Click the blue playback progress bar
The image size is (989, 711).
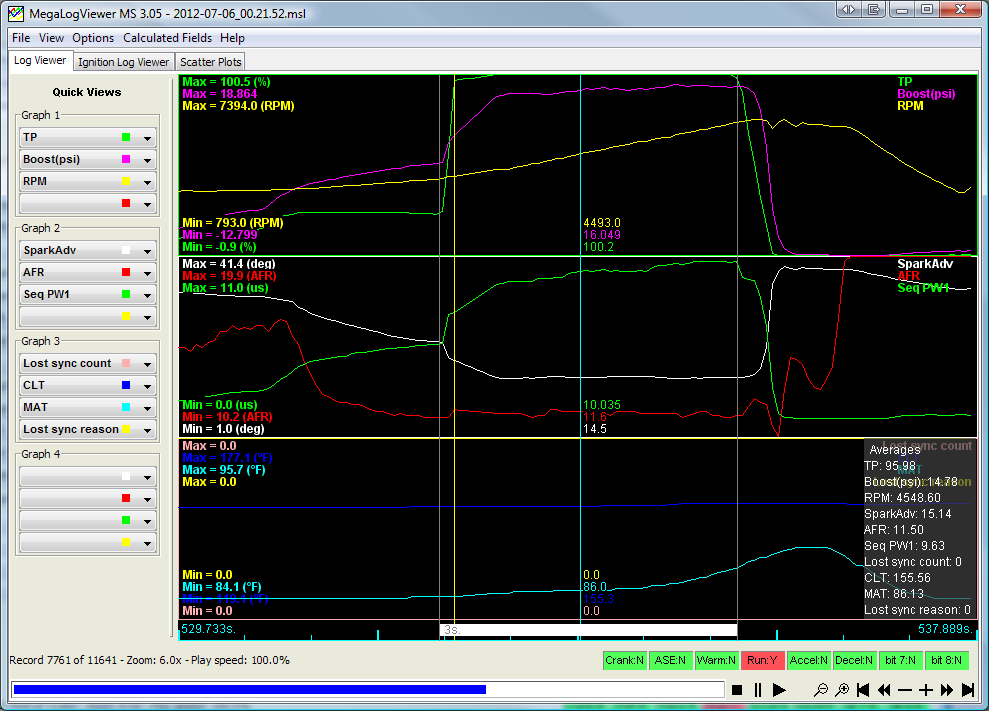pos(250,689)
